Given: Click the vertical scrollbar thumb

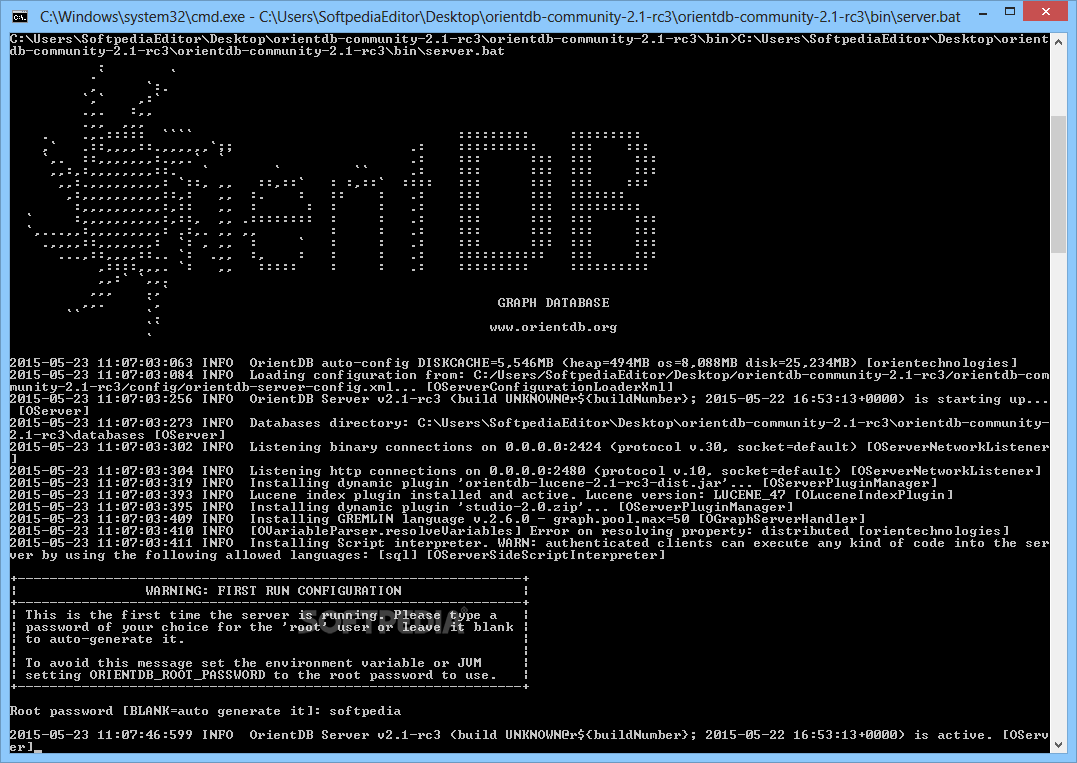Looking at the screenshot, I should [x=1058, y=185].
